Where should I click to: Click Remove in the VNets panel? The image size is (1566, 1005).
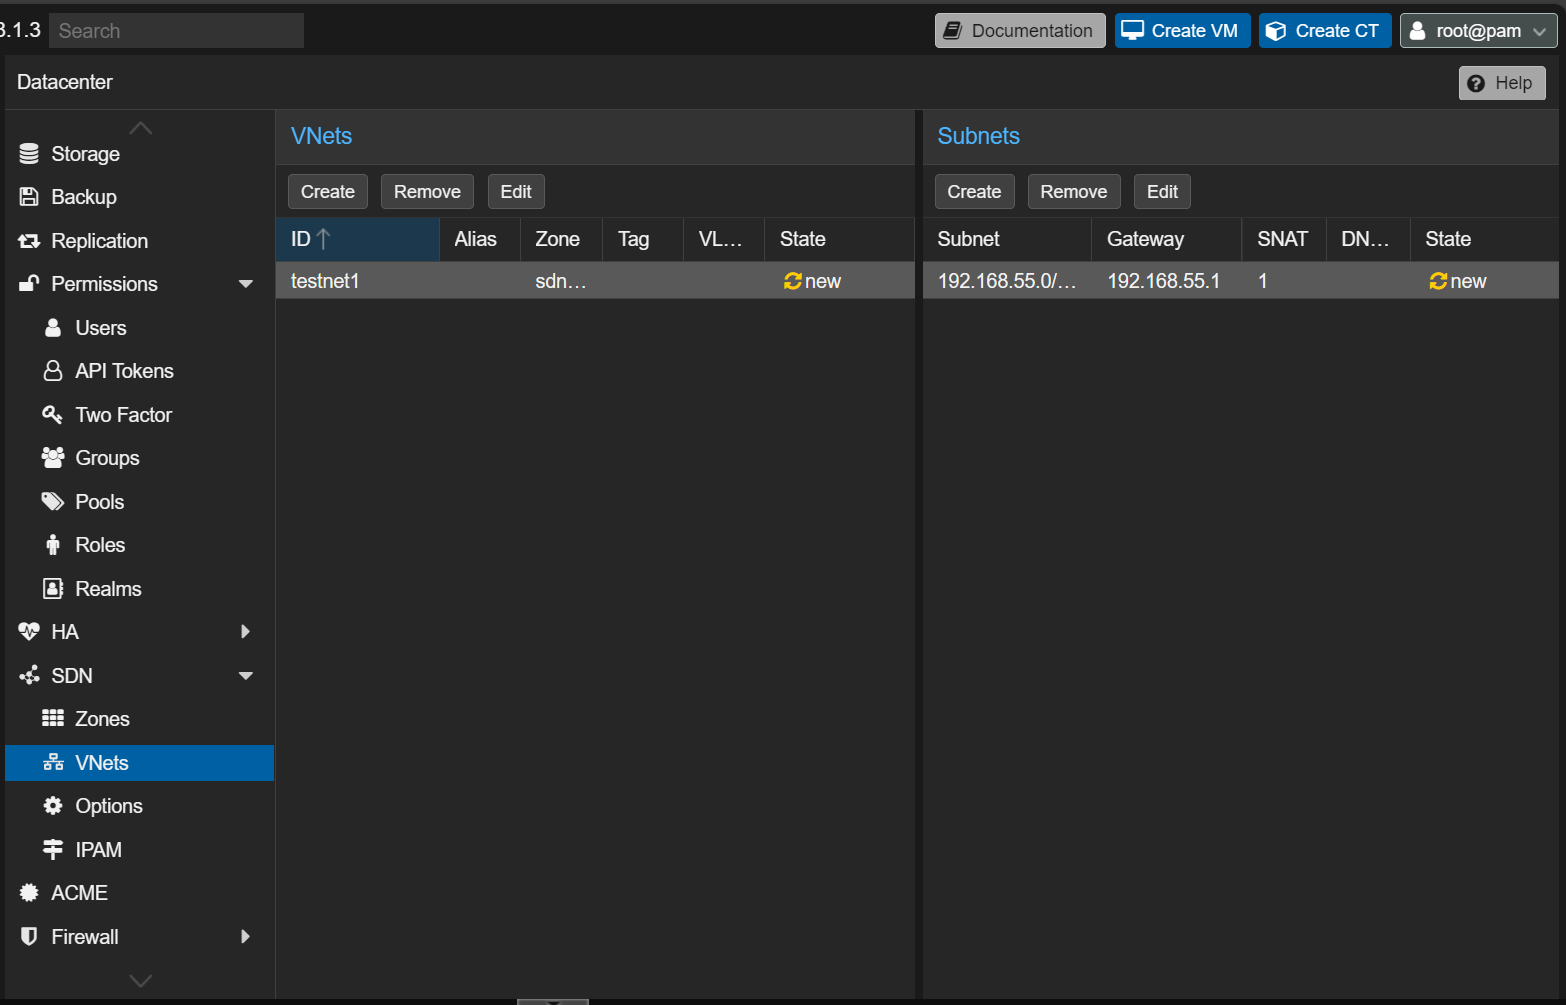pos(427,192)
